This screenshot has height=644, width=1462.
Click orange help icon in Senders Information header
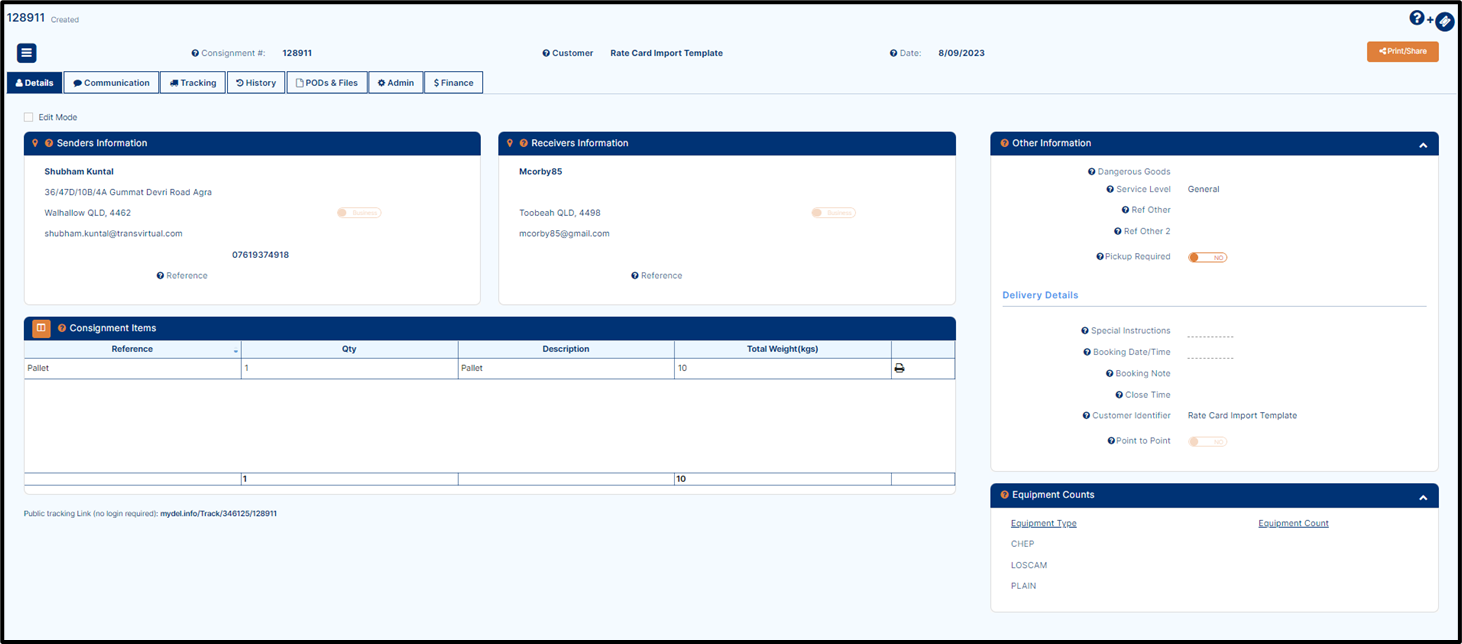click(49, 143)
